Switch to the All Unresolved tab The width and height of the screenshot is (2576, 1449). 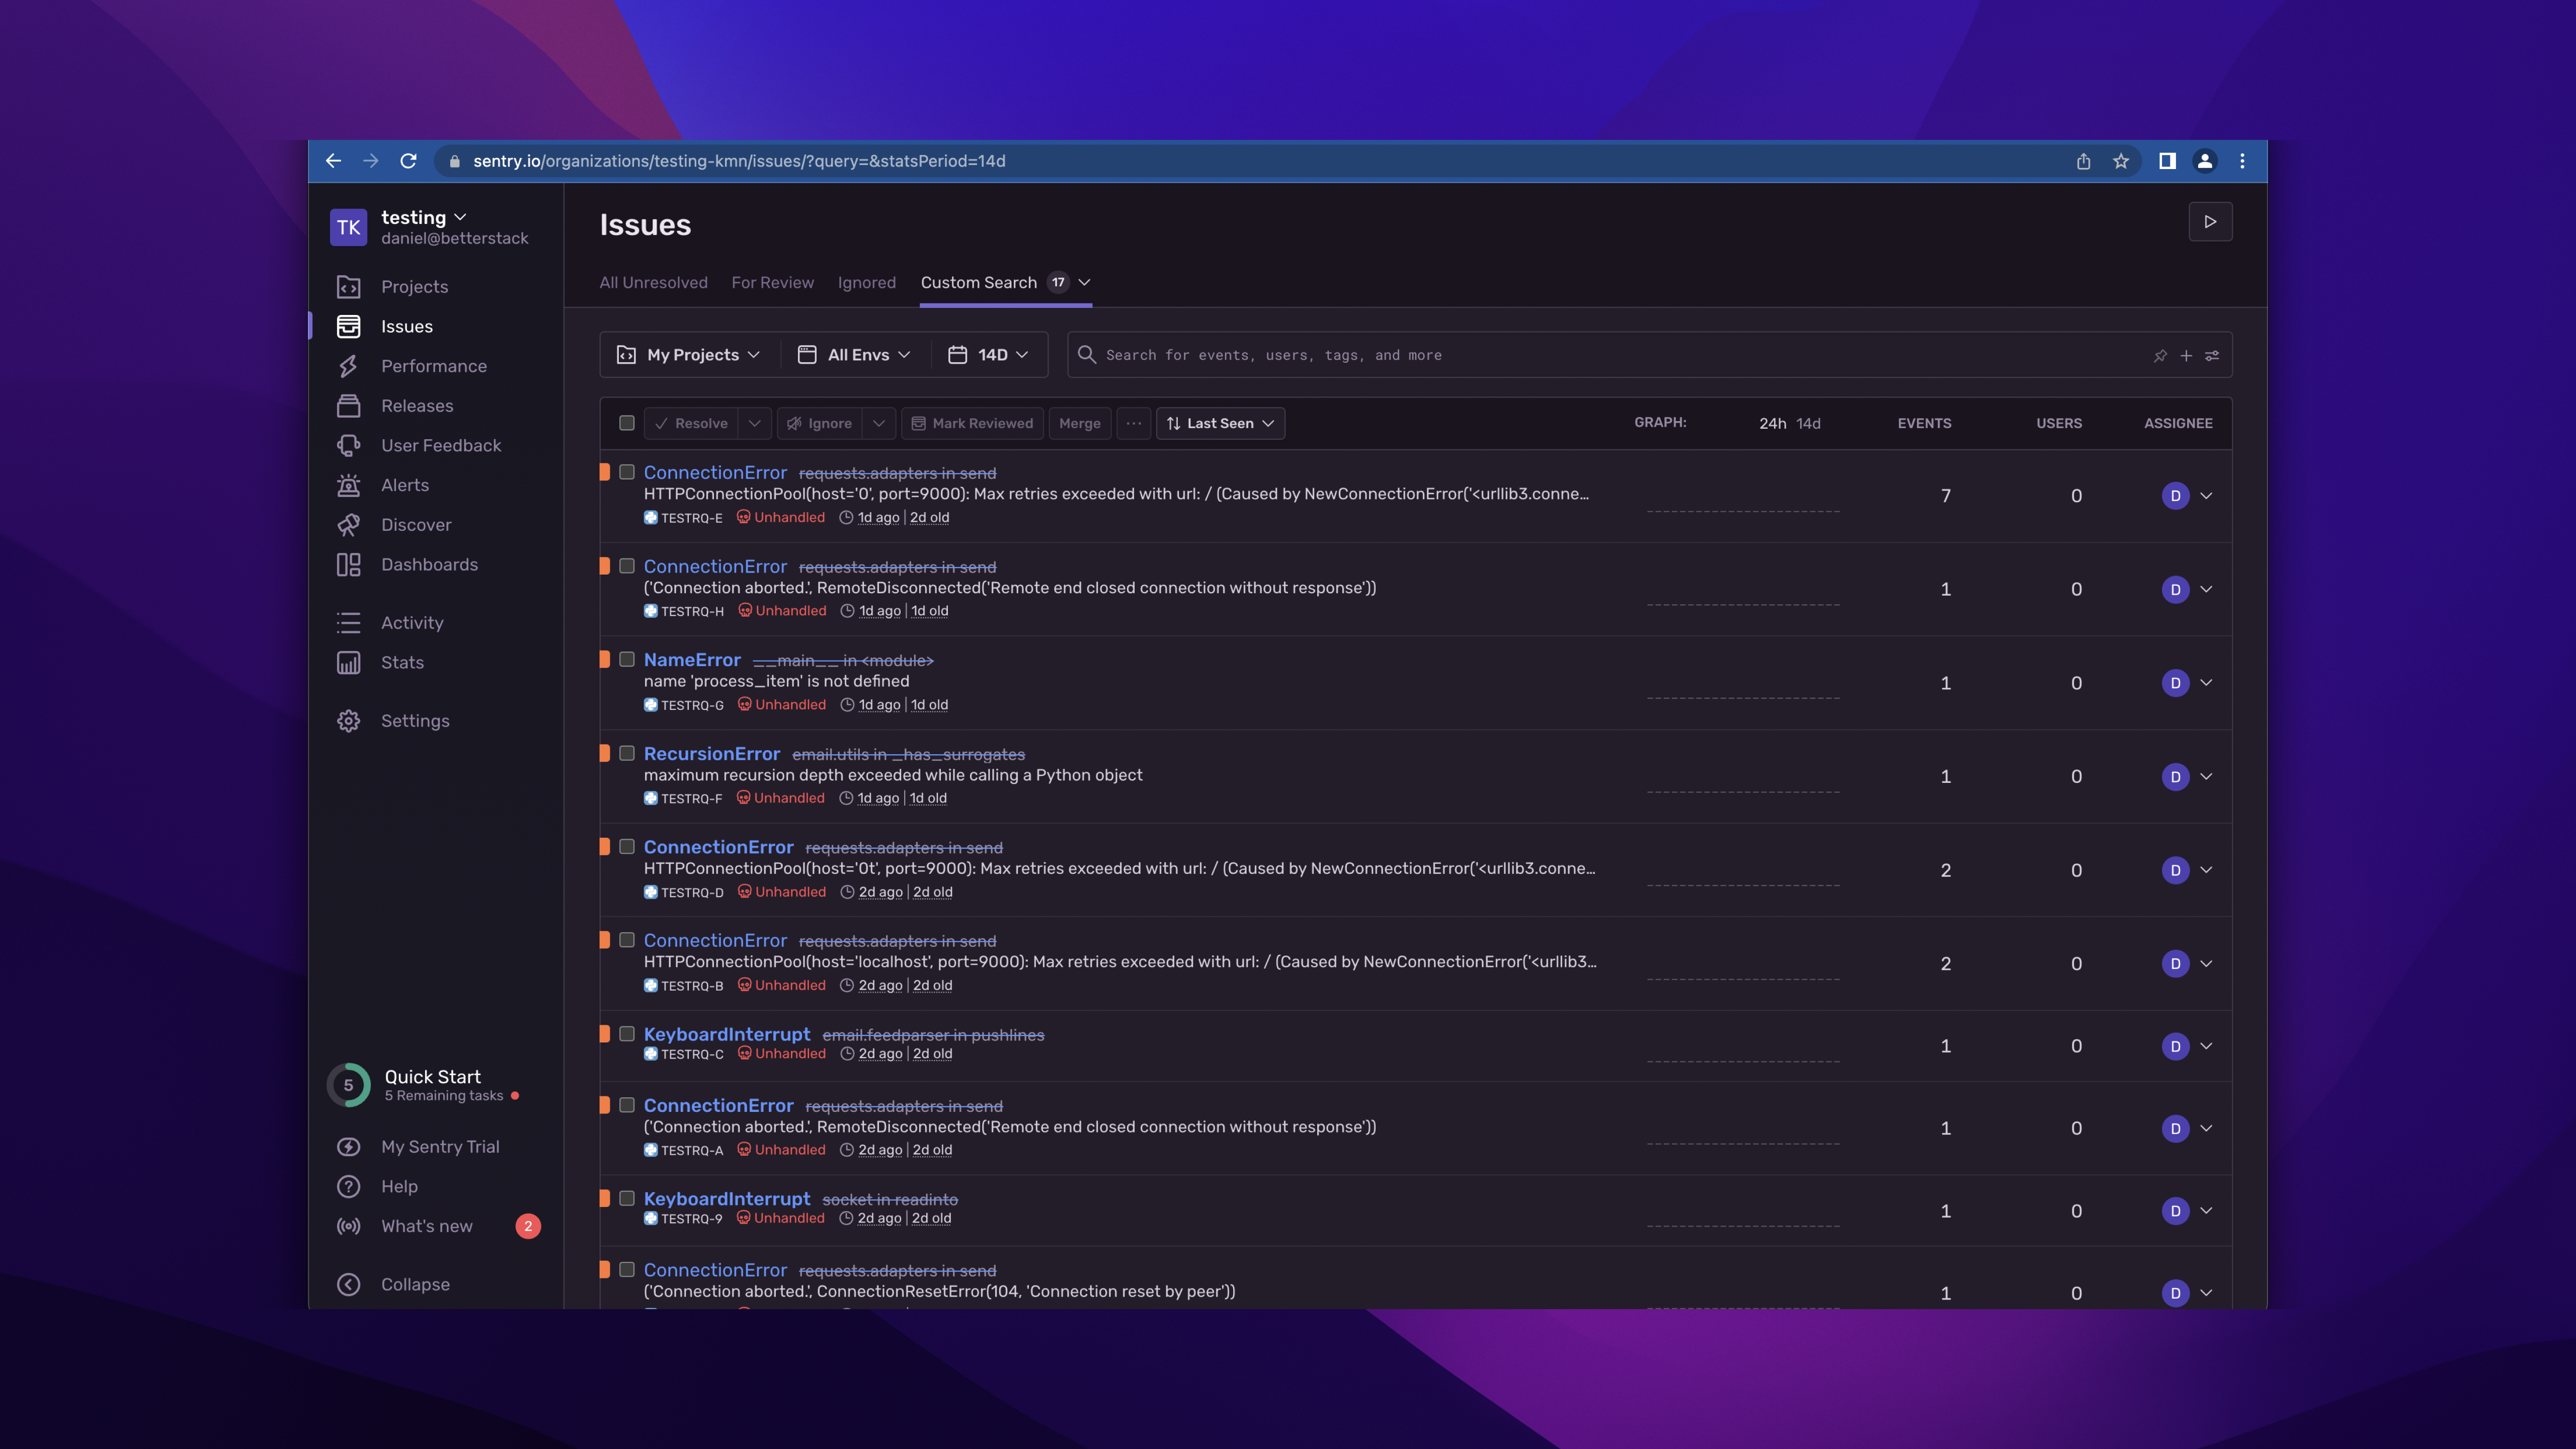click(653, 283)
